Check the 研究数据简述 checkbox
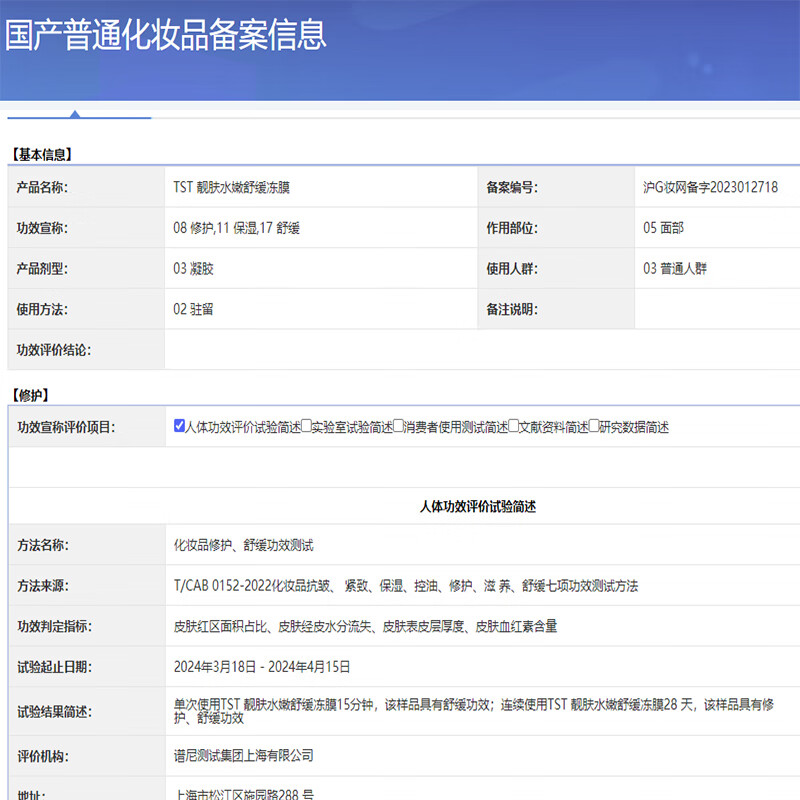The height and width of the screenshot is (800, 800). (590, 427)
